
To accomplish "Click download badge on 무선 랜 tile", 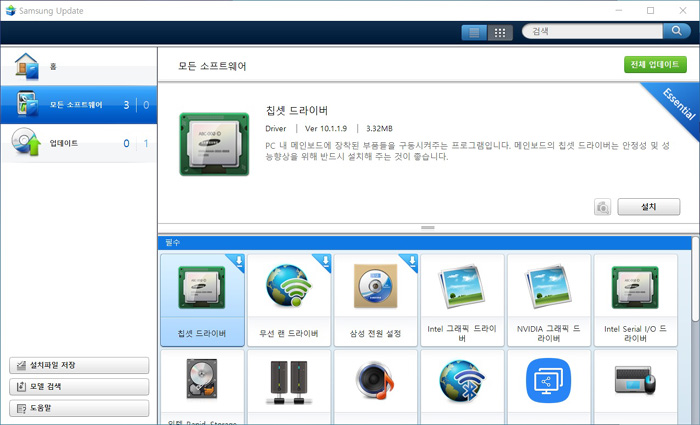I will pyautogui.click(x=325, y=261).
